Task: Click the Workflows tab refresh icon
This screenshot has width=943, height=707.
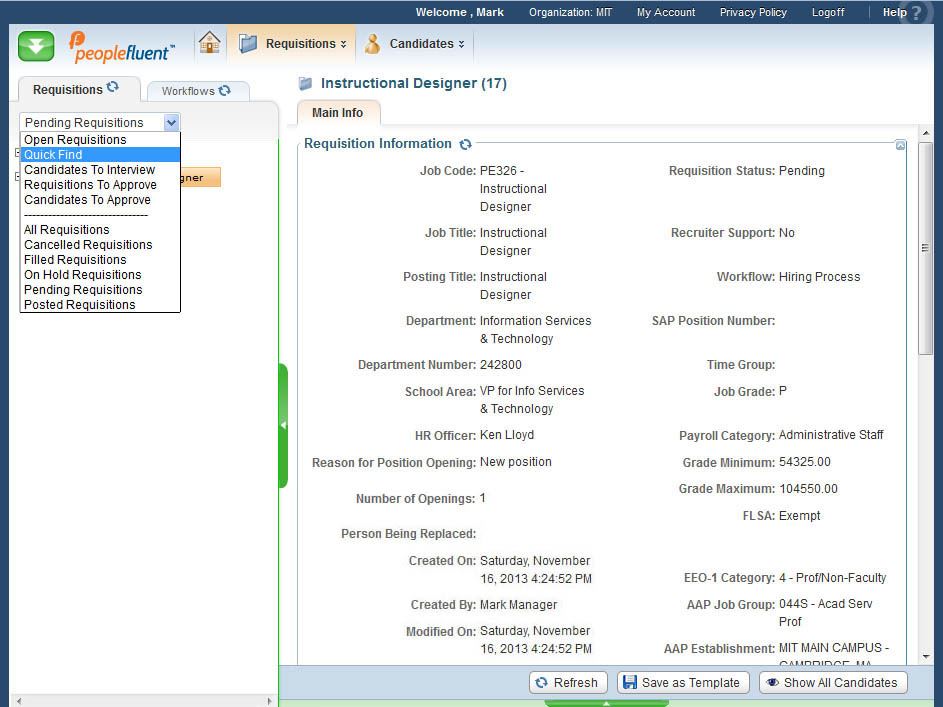Action: point(225,90)
